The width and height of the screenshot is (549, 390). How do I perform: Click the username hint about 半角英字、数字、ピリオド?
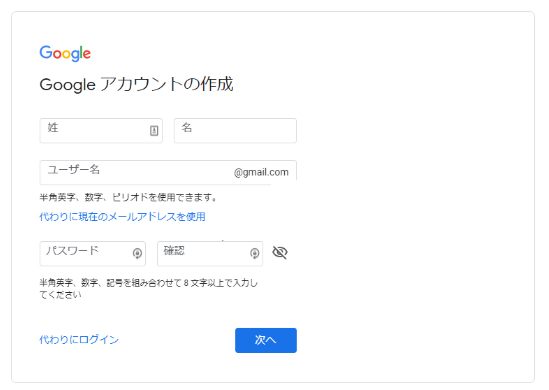coord(128,197)
